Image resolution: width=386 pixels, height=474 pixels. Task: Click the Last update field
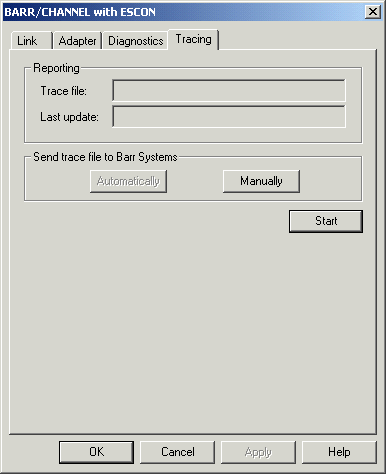tap(229, 116)
